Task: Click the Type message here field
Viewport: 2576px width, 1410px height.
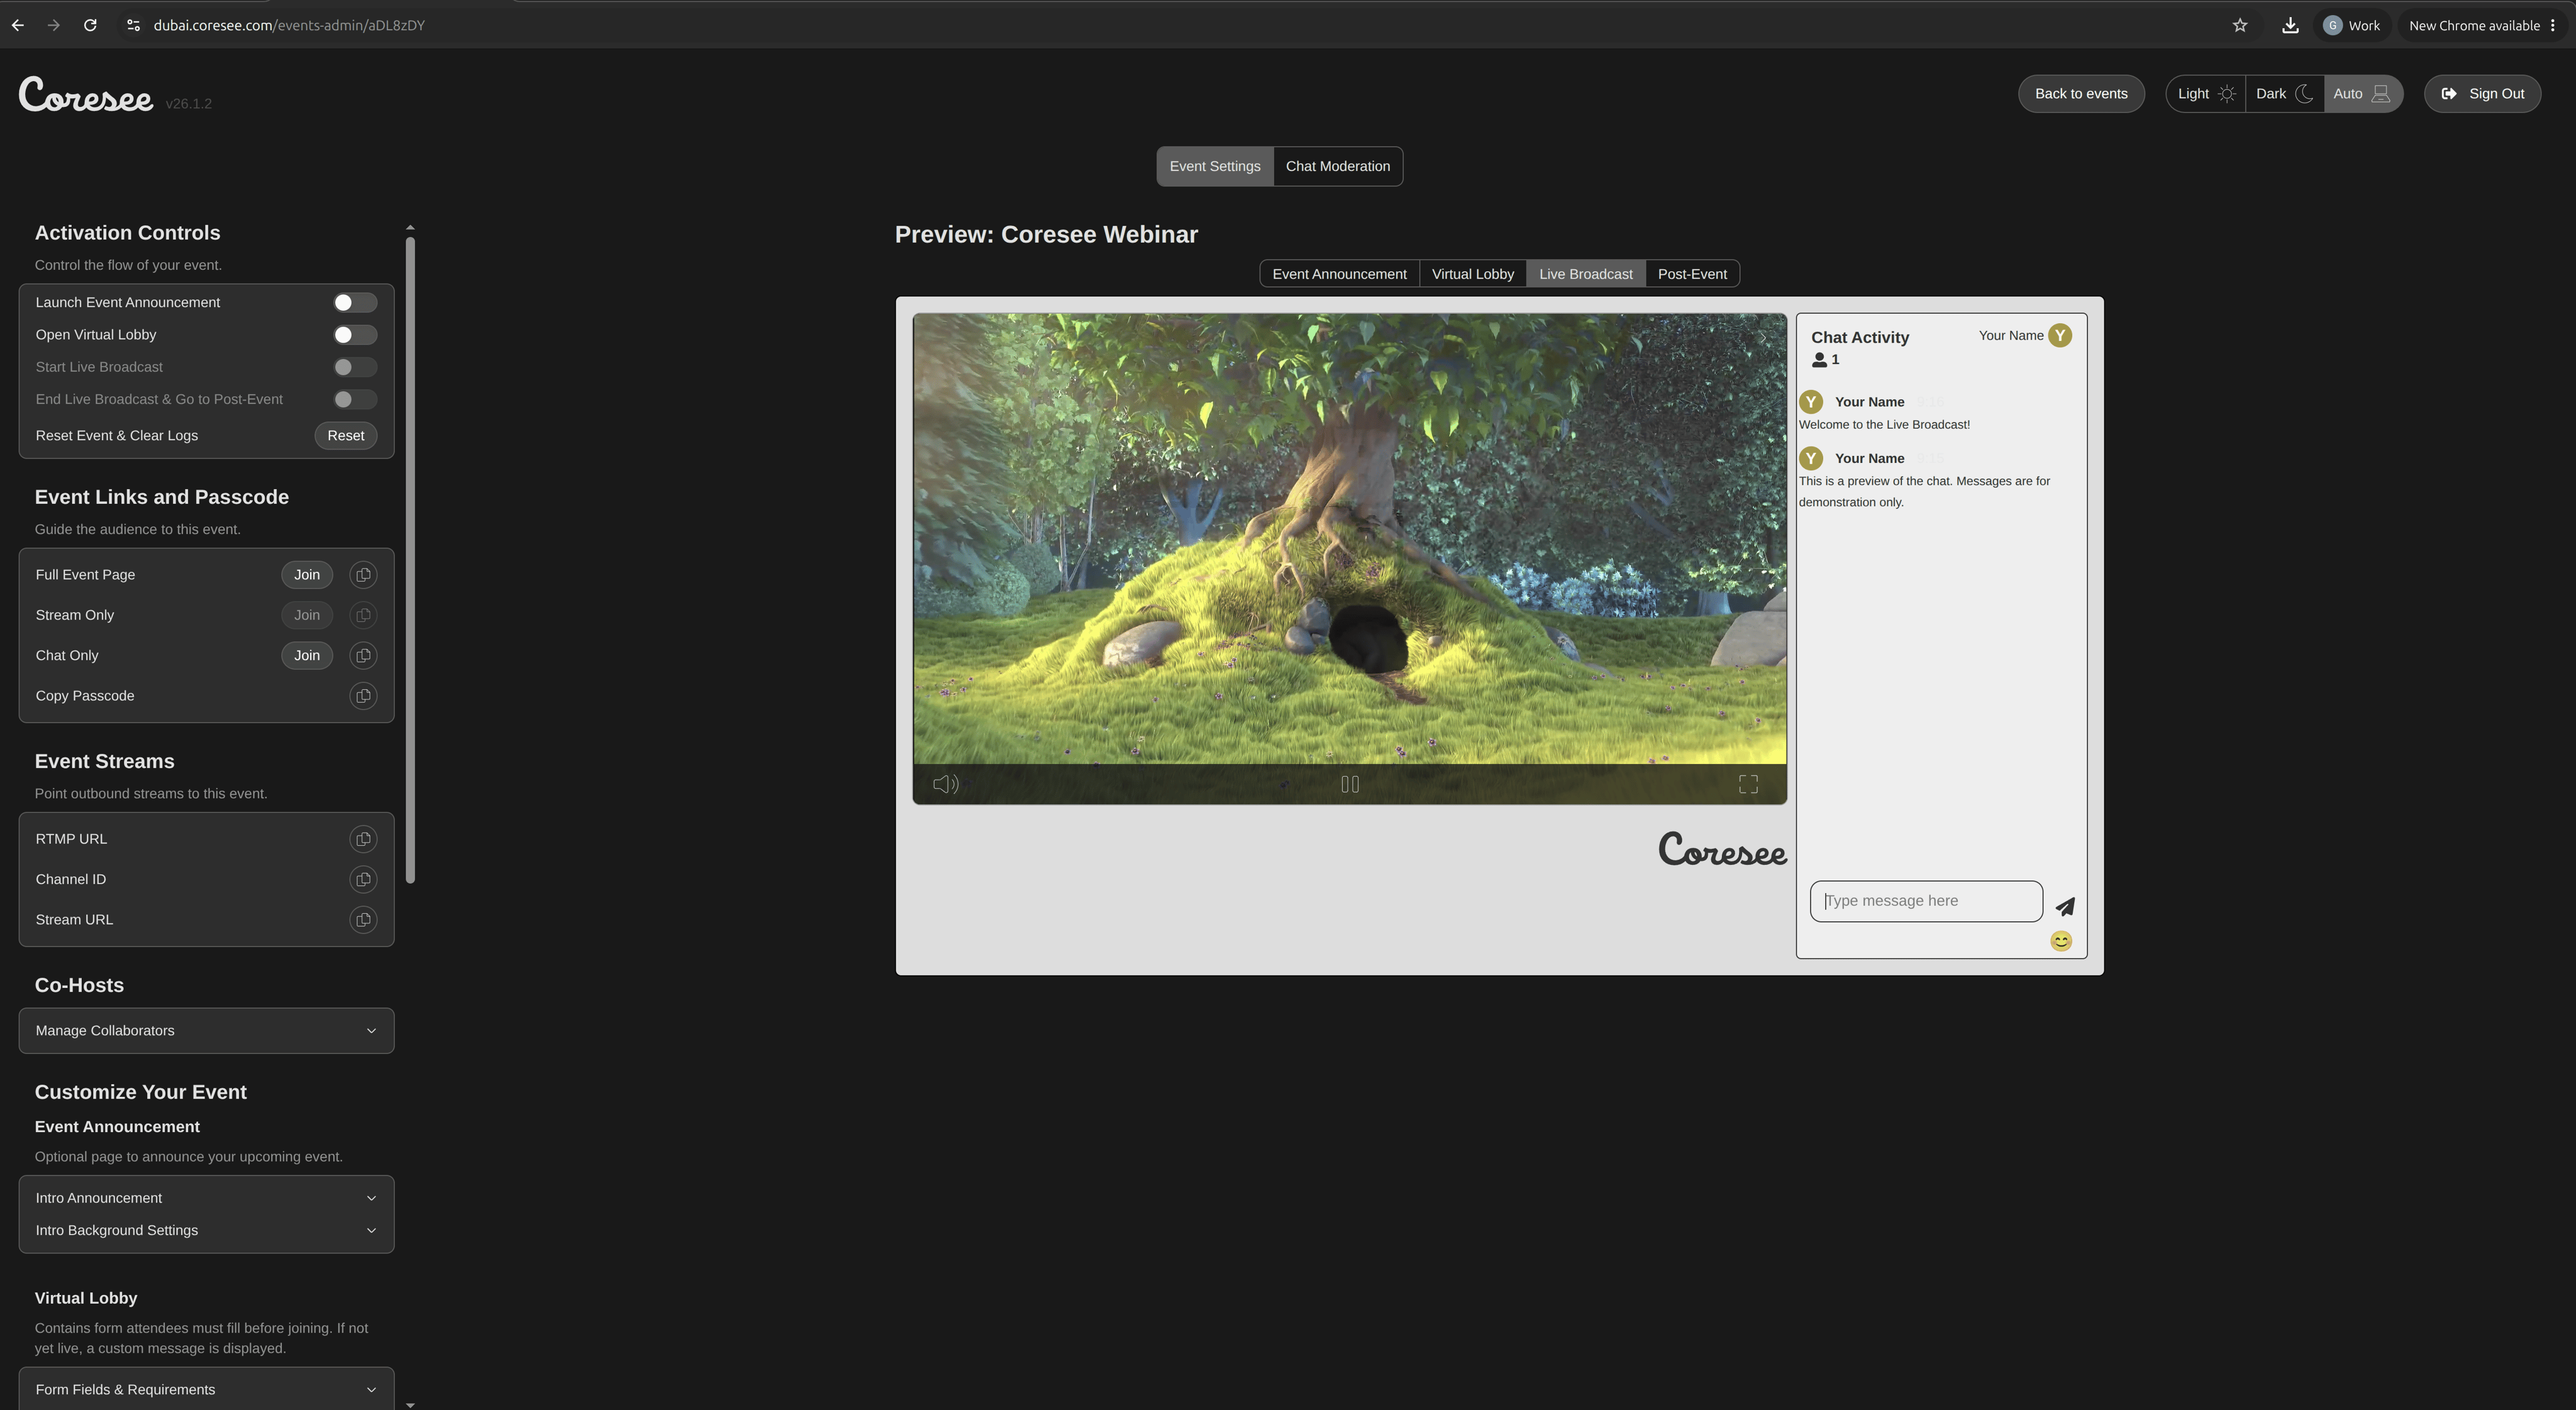Action: pos(1926,901)
